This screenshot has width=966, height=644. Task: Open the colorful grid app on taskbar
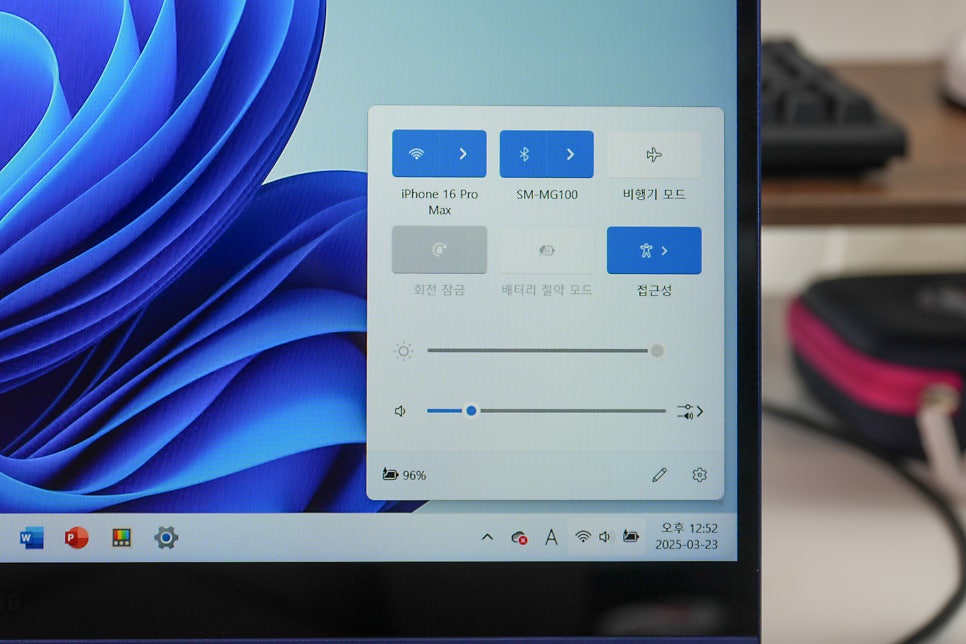click(121, 538)
